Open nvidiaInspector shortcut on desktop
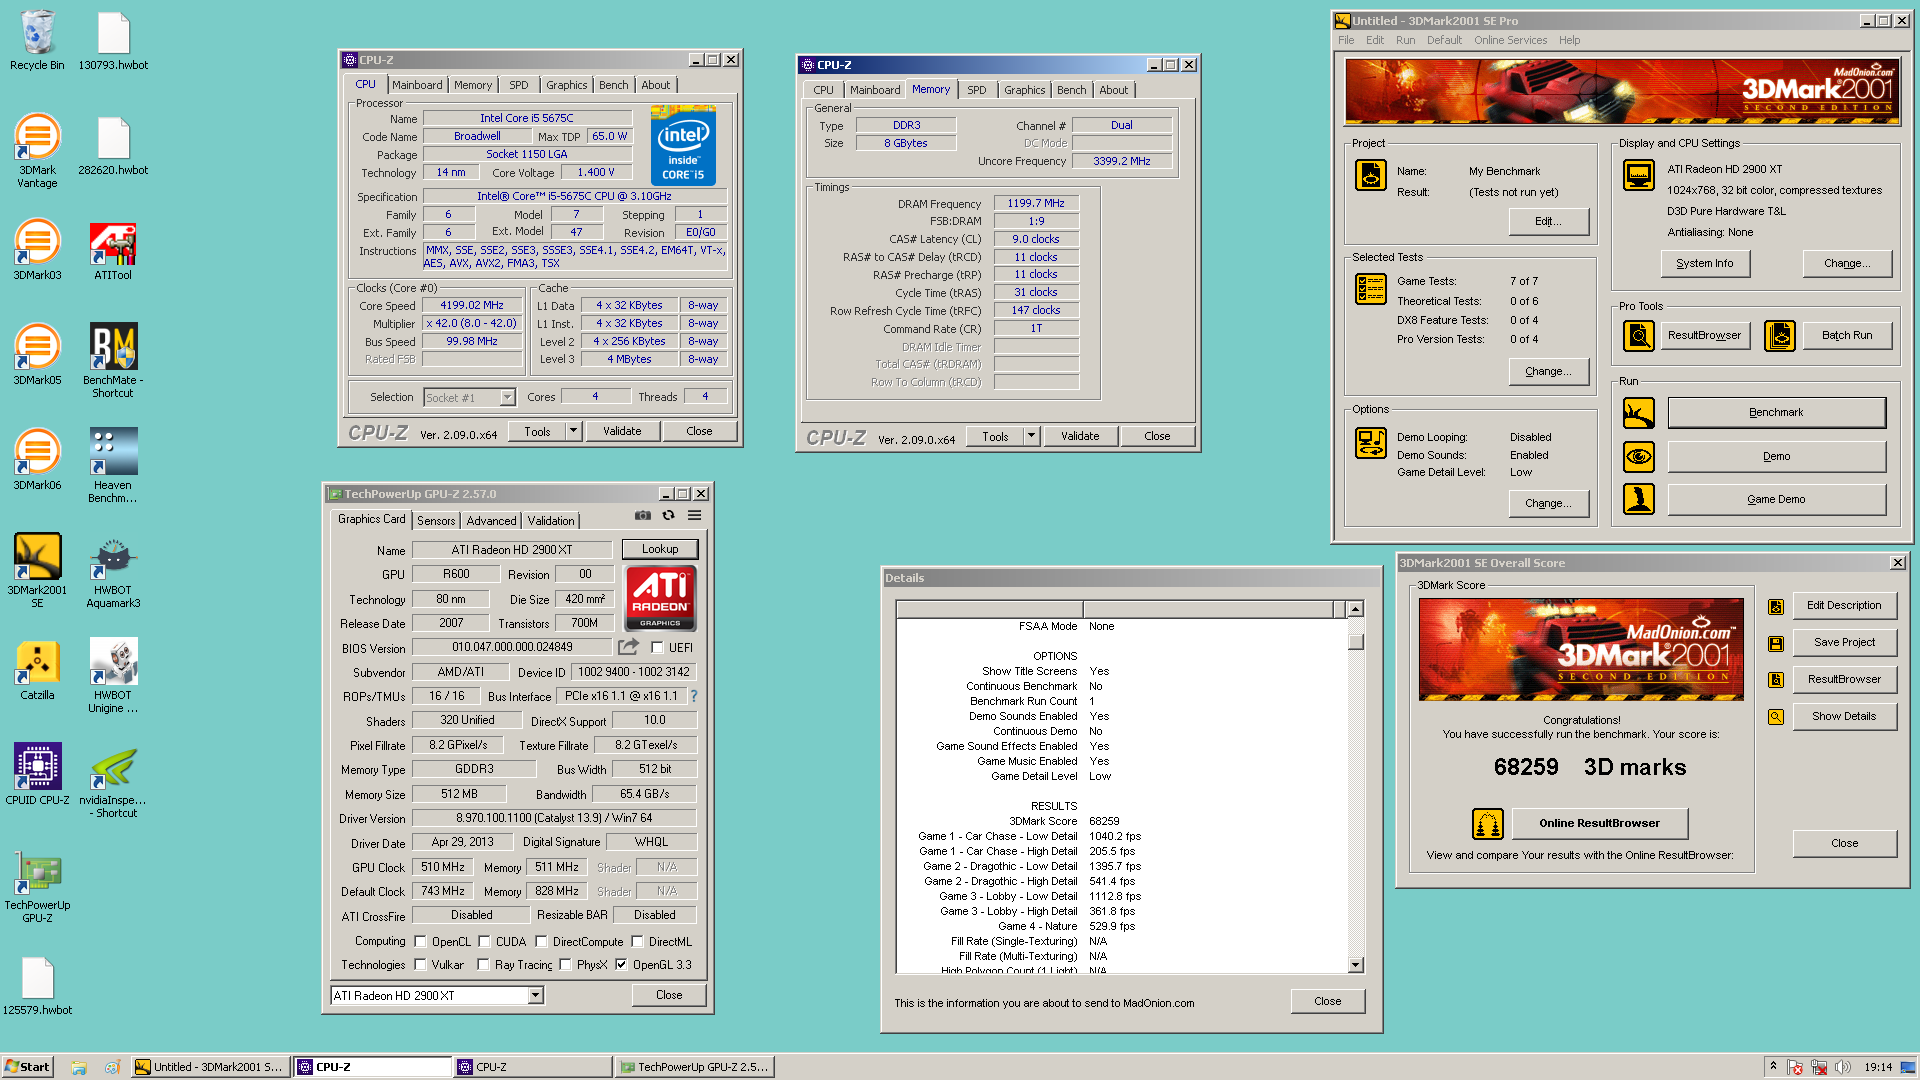The height and width of the screenshot is (1080, 1920). click(113, 780)
